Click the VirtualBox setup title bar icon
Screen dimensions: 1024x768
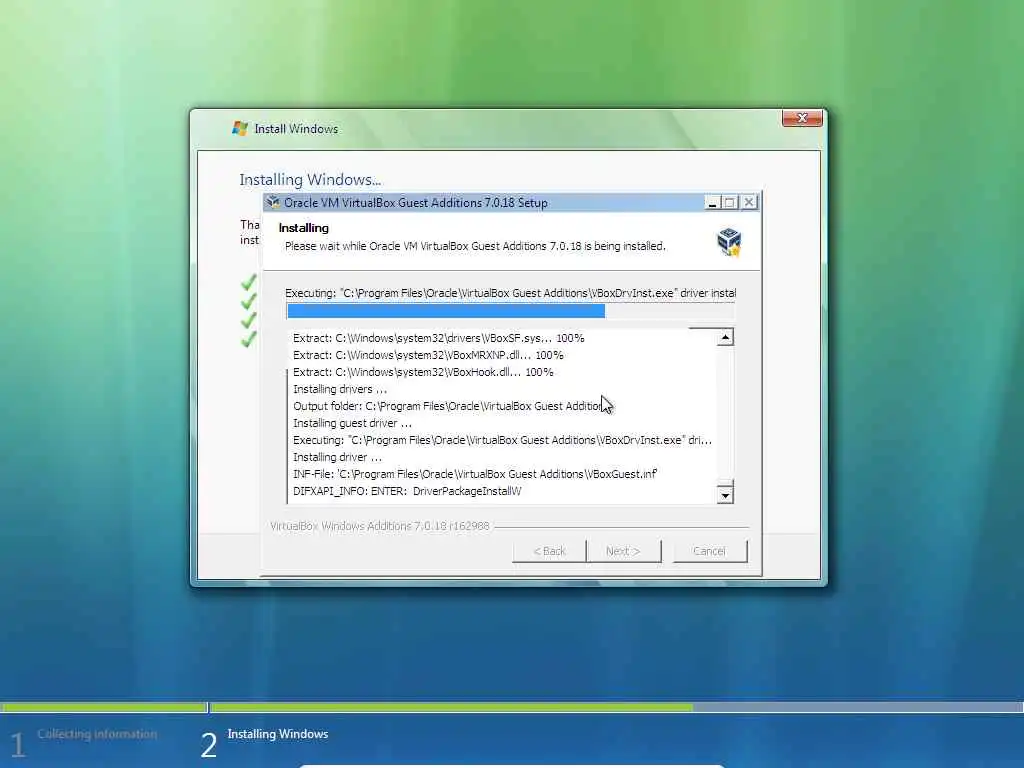click(273, 202)
